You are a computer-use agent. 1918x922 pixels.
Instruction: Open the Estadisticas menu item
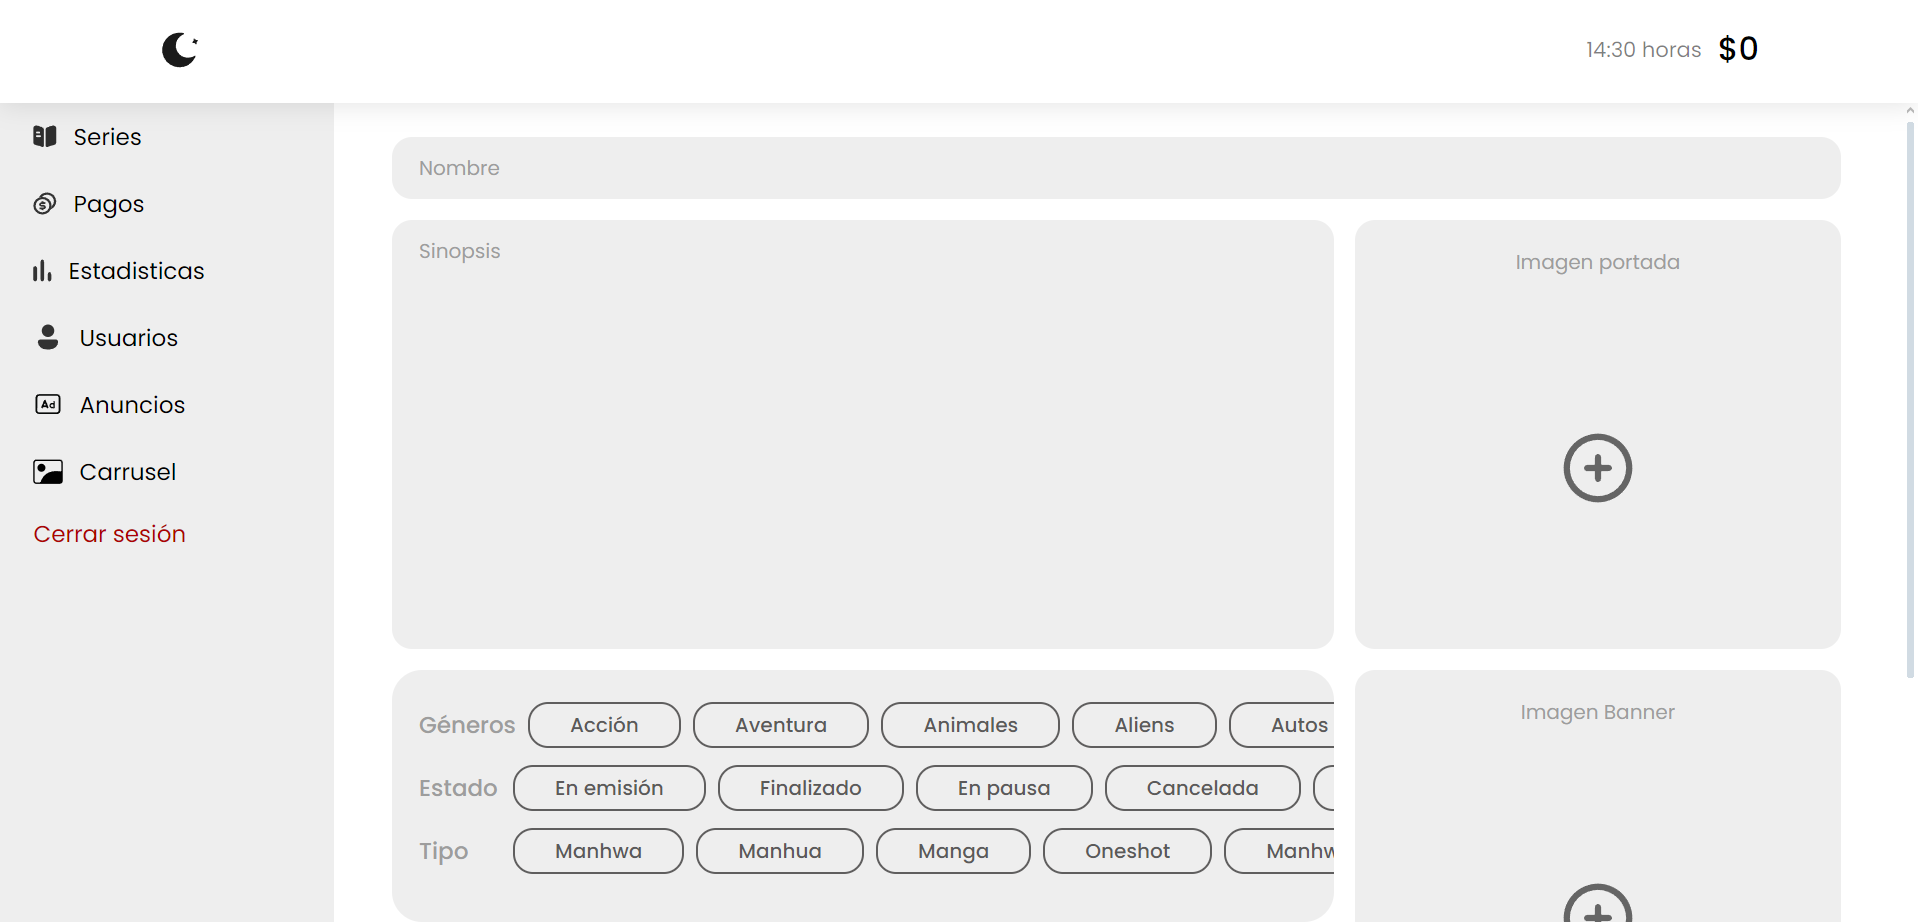pos(136,271)
